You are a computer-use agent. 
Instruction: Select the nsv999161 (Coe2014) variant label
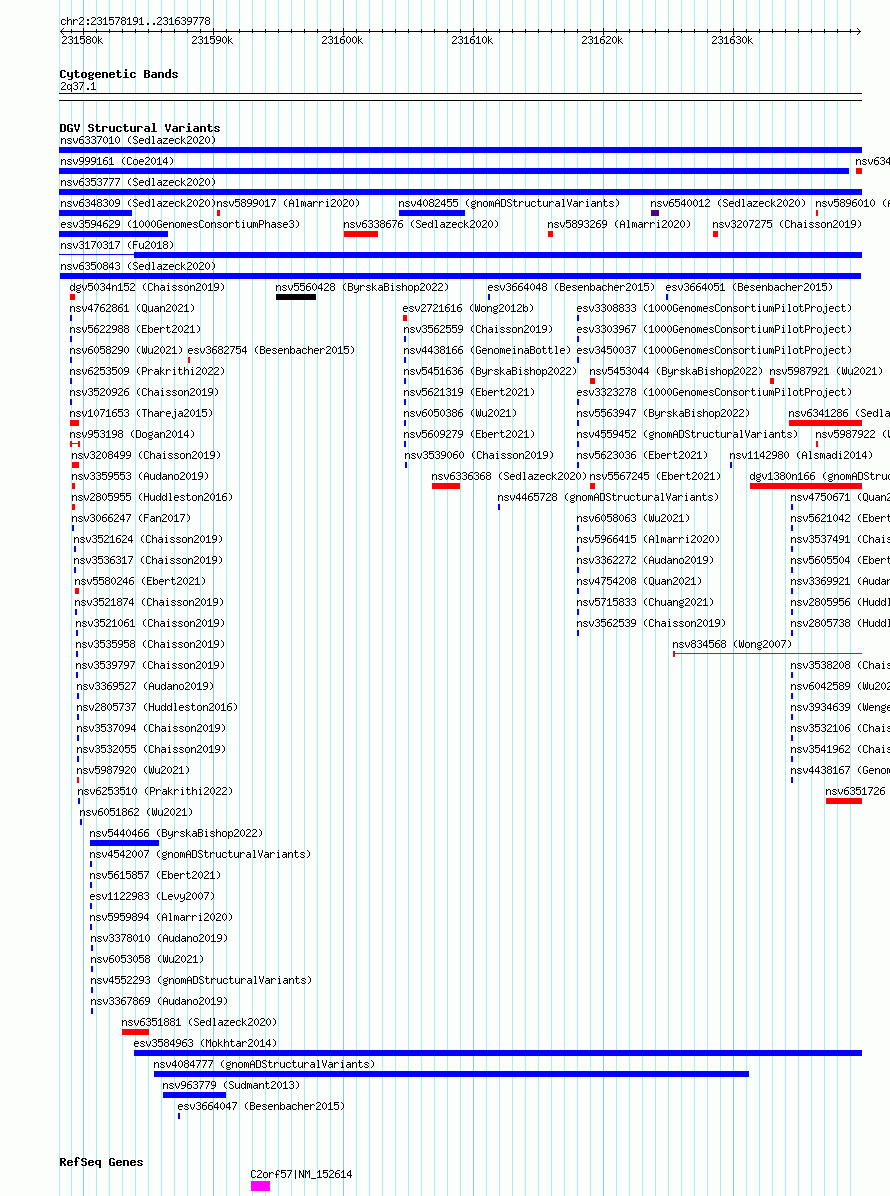click(117, 162)
